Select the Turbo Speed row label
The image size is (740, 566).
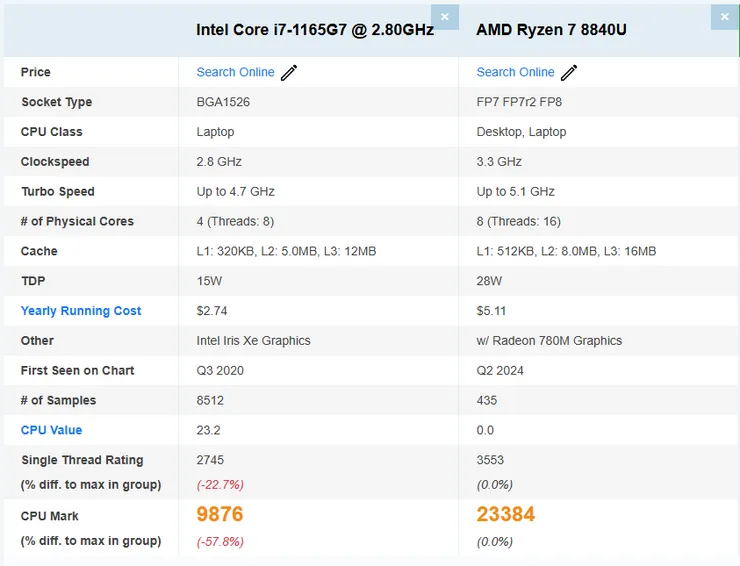[58, 192]
